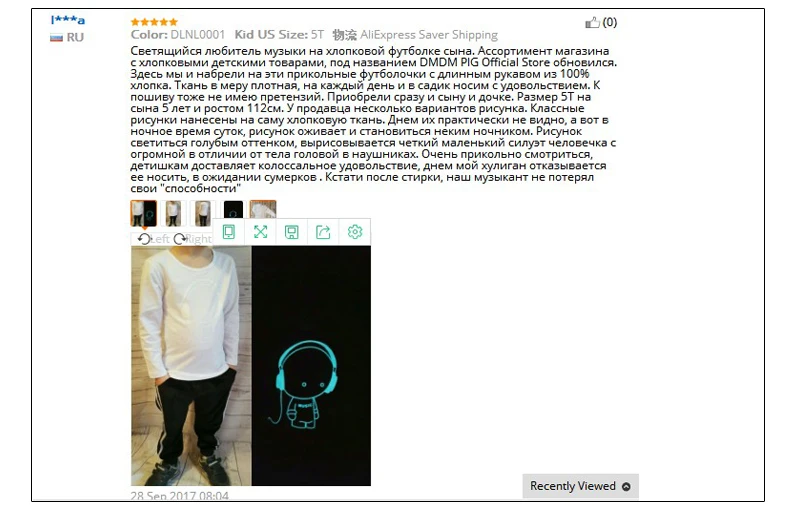Click the tablet device icon in overlay toolbar
800x507 pixels.
click(229, 232)
